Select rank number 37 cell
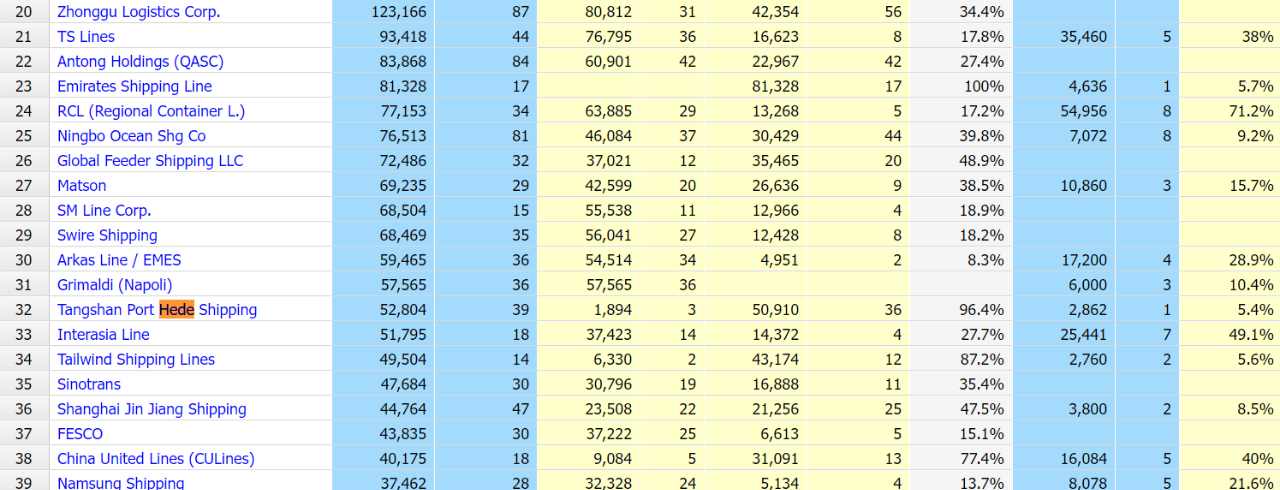 coord(24,434)
